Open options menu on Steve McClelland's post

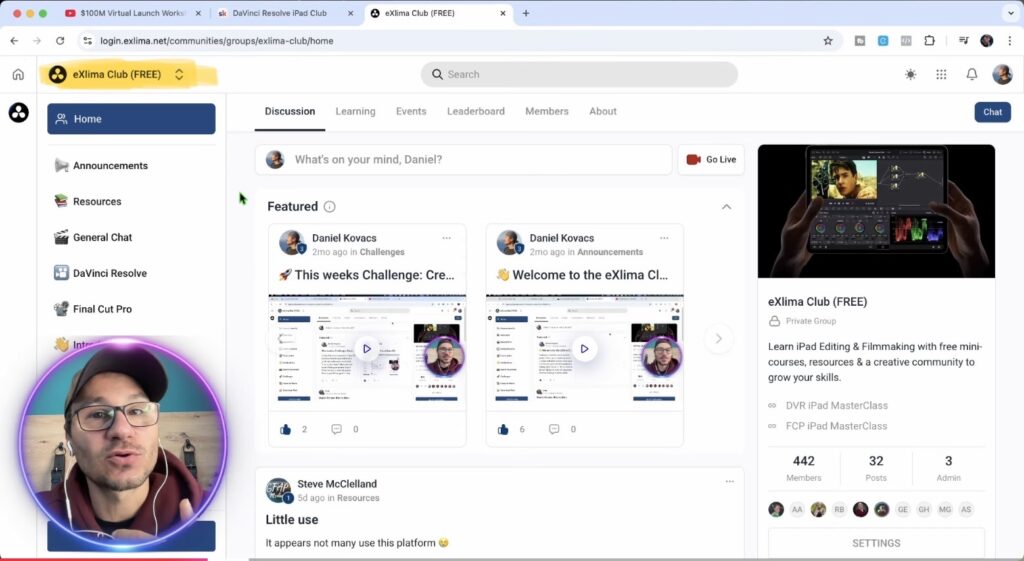[x=729, y=481]
